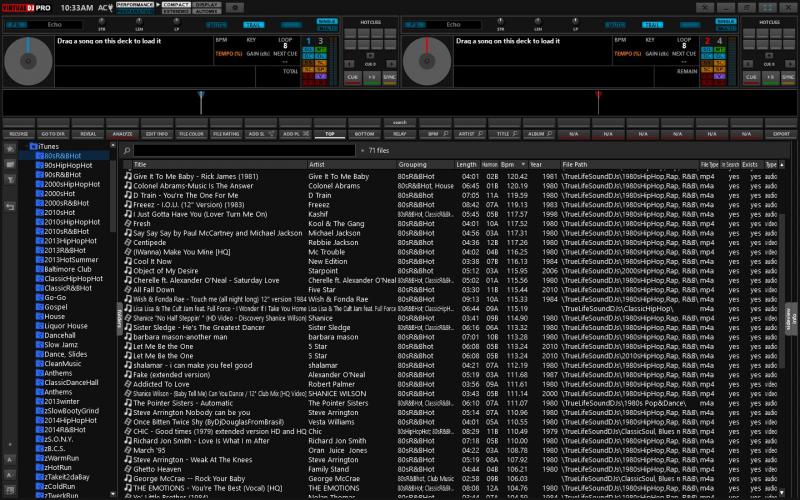Toggle deck 3 selector on left deck
The image size is (800, 500).
click(x=320, y=41)
